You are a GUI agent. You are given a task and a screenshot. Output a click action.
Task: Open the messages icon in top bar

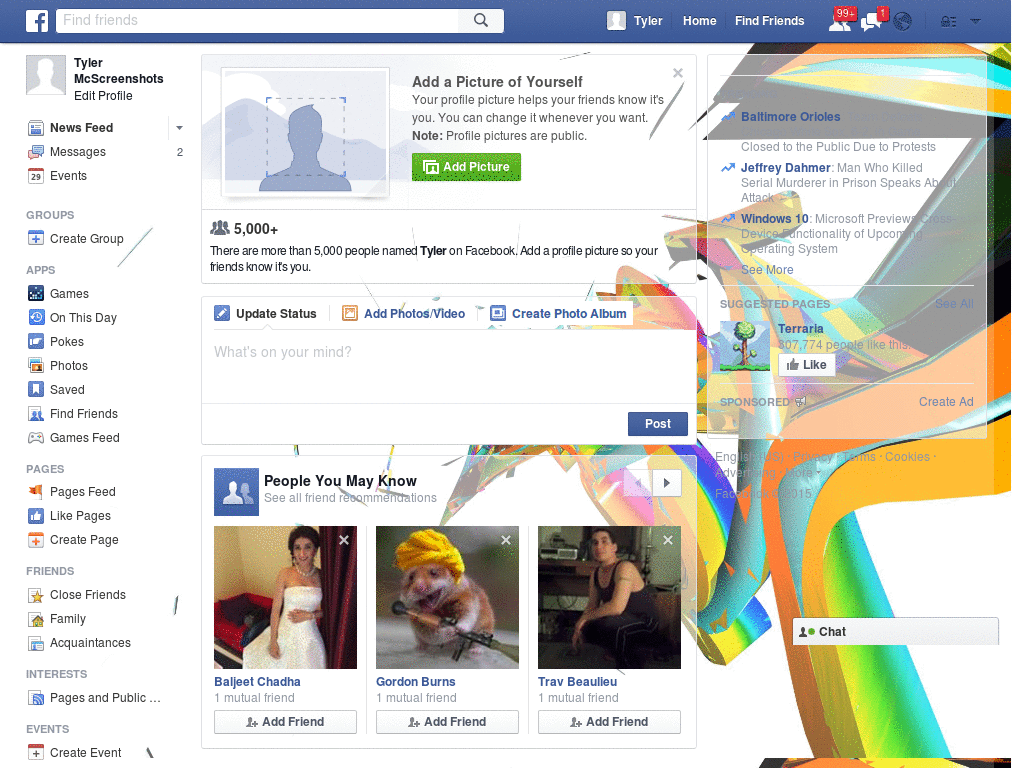pyautogui.click(x=871, y=22)
